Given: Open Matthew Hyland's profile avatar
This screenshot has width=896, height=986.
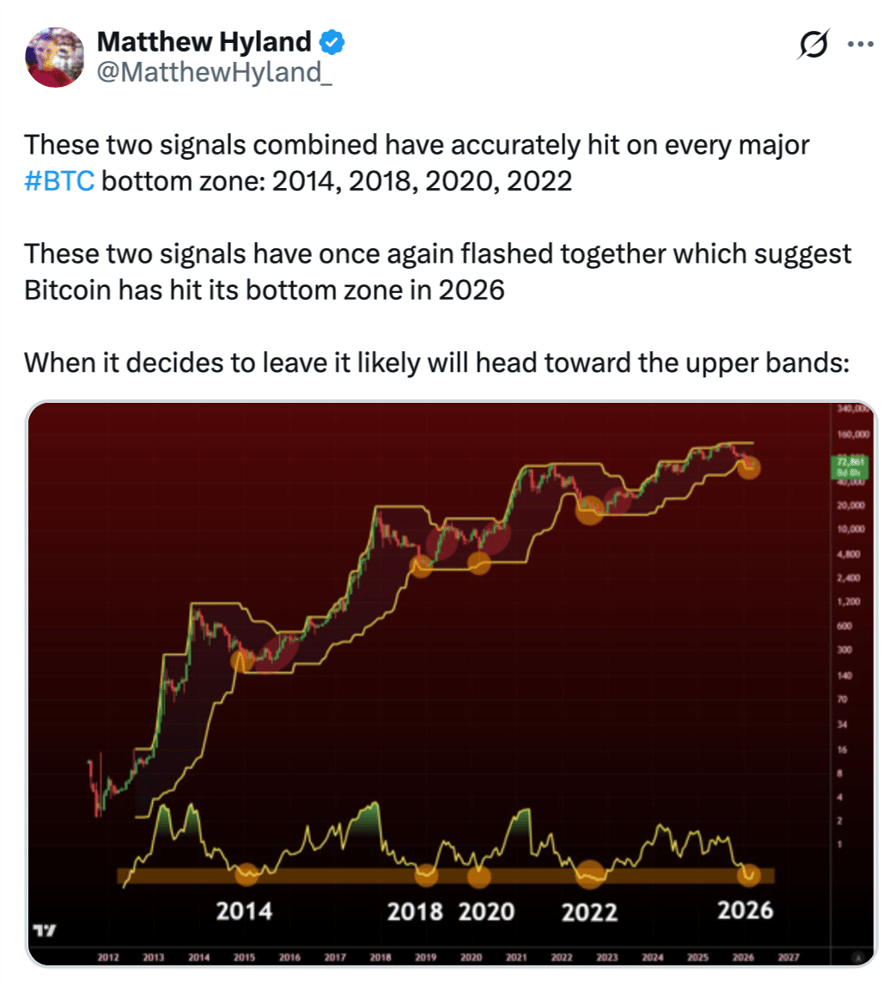Looking at the screenshot, I should [55, 57].
